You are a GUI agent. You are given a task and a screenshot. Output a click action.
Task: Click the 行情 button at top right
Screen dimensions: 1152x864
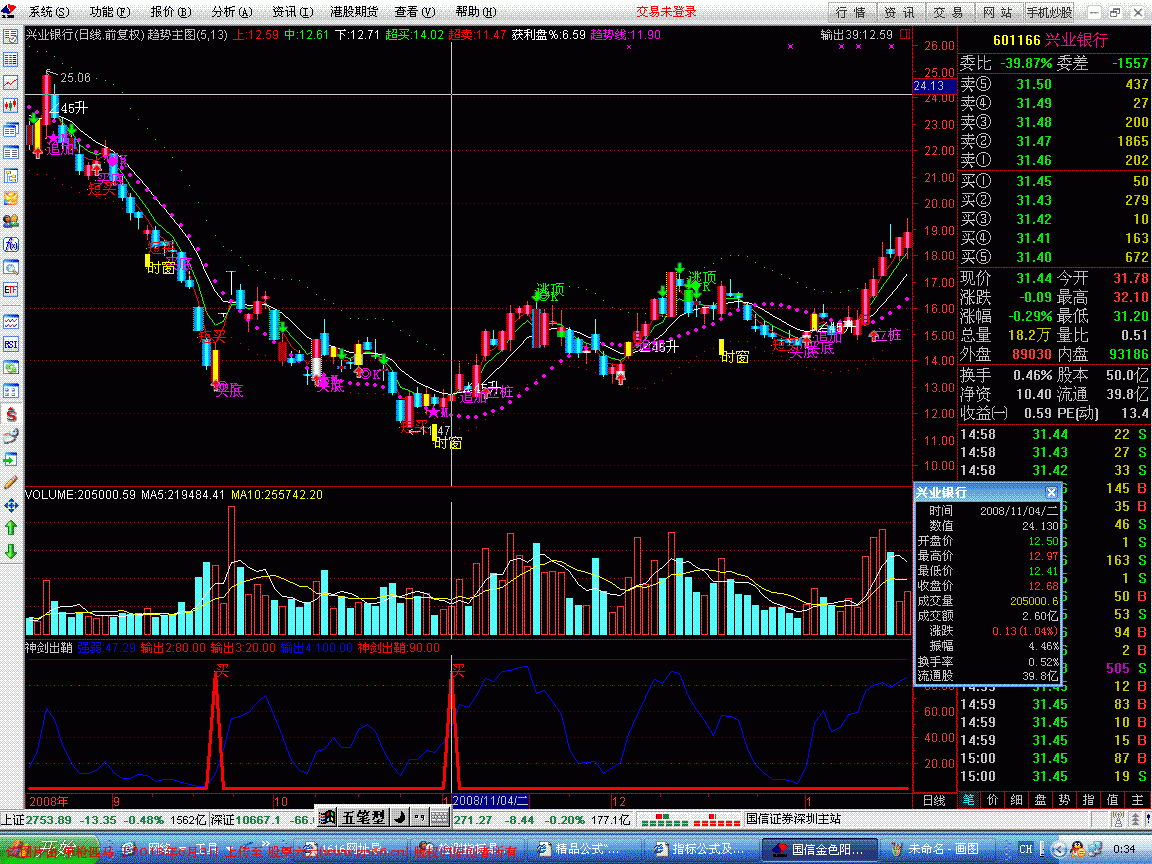(852, 12)
